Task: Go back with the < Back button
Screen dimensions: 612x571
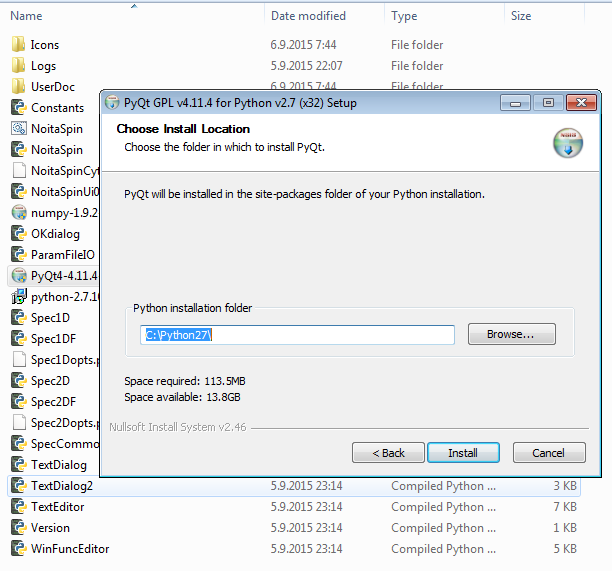Action: 388,453
